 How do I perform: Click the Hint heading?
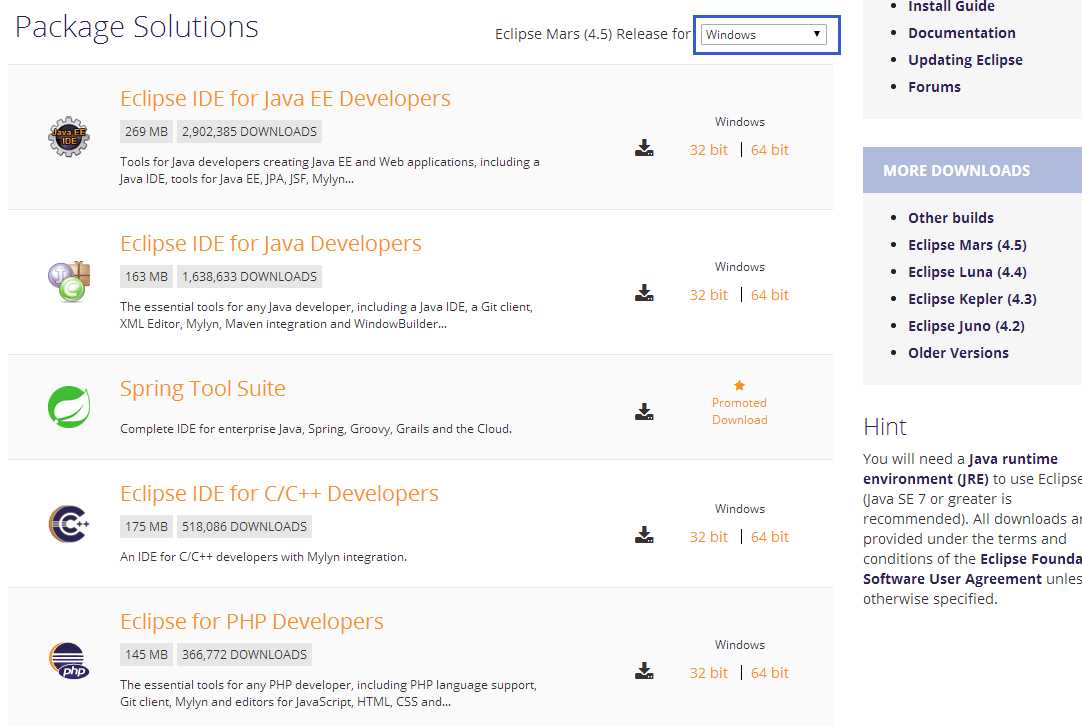(885, 426)
